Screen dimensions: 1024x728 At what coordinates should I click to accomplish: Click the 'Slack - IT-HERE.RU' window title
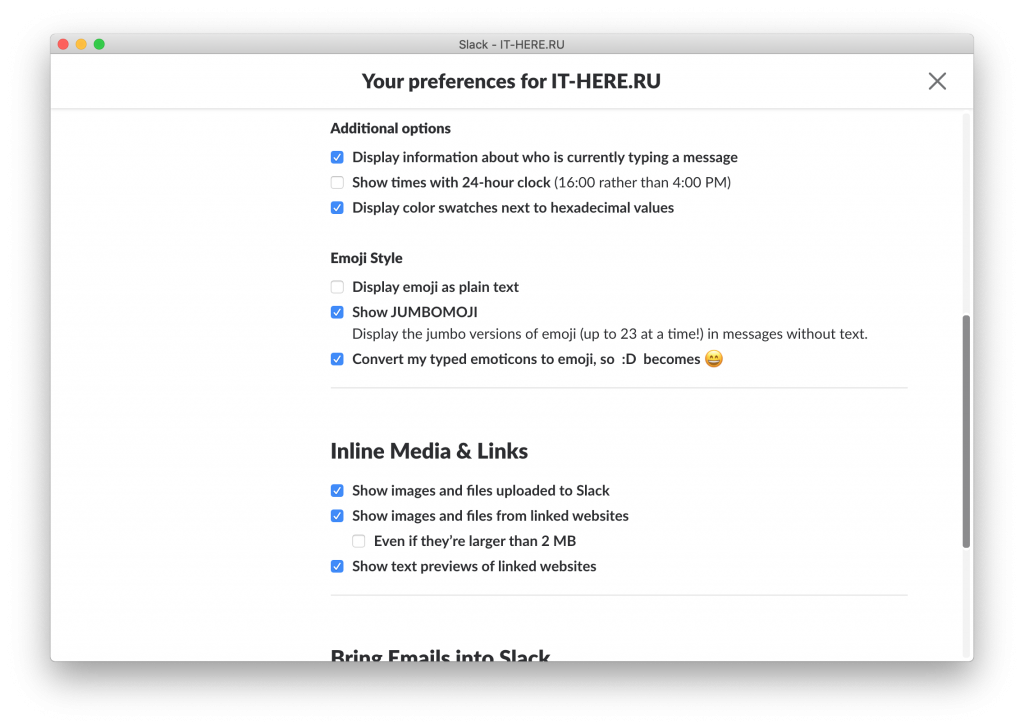(511, 44)
